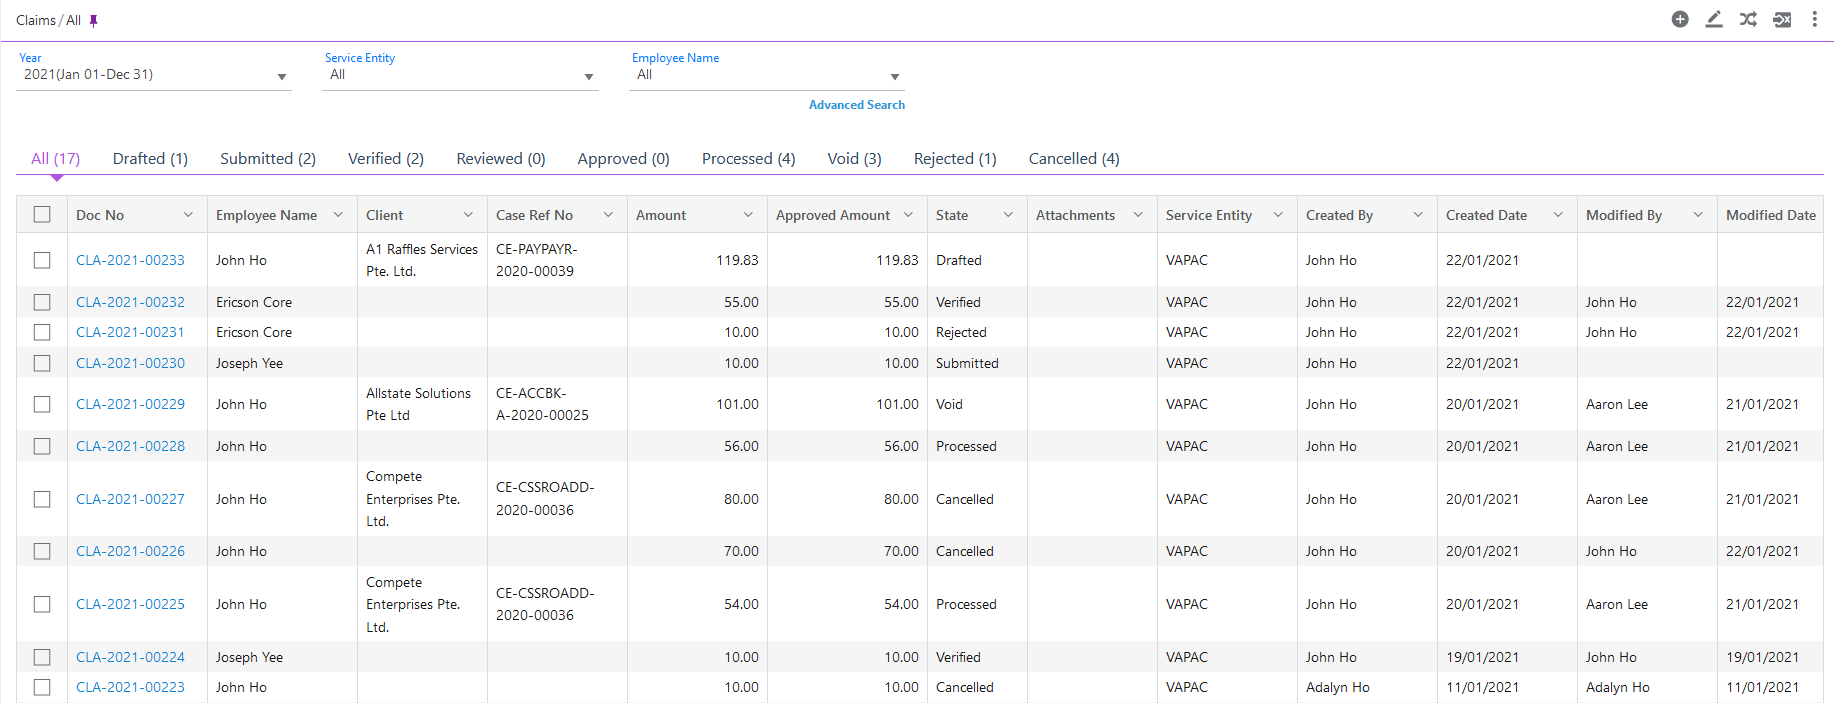Click the Created Date column header
1834x703 pixels.
1486,215
